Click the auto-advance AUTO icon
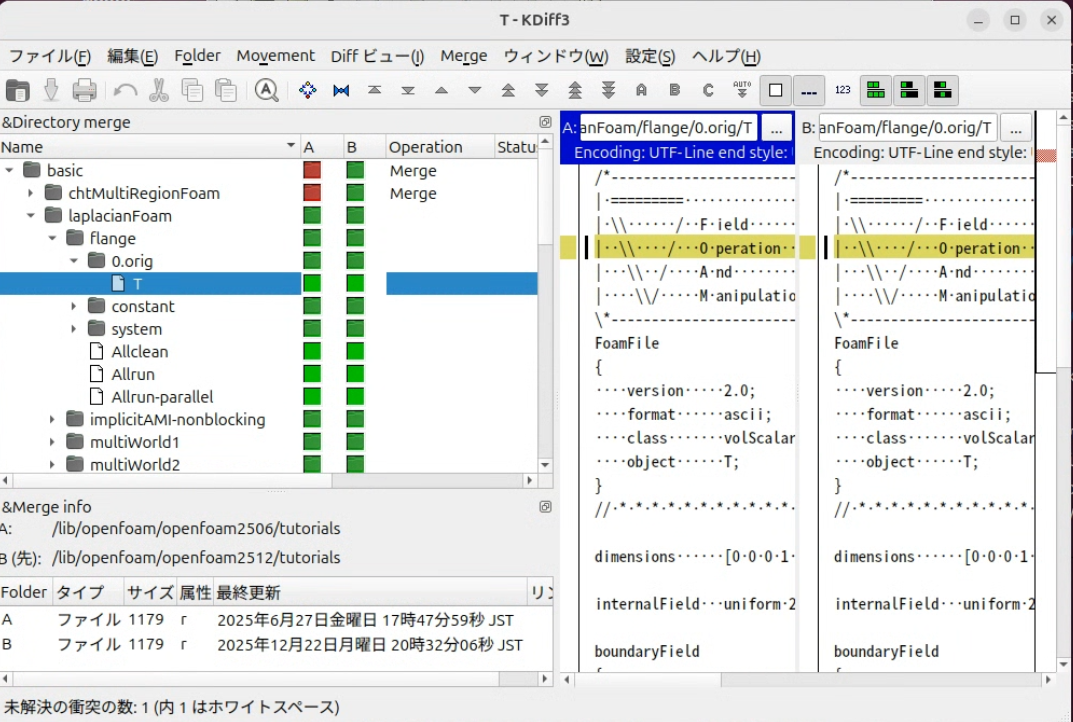 [741, 90]
